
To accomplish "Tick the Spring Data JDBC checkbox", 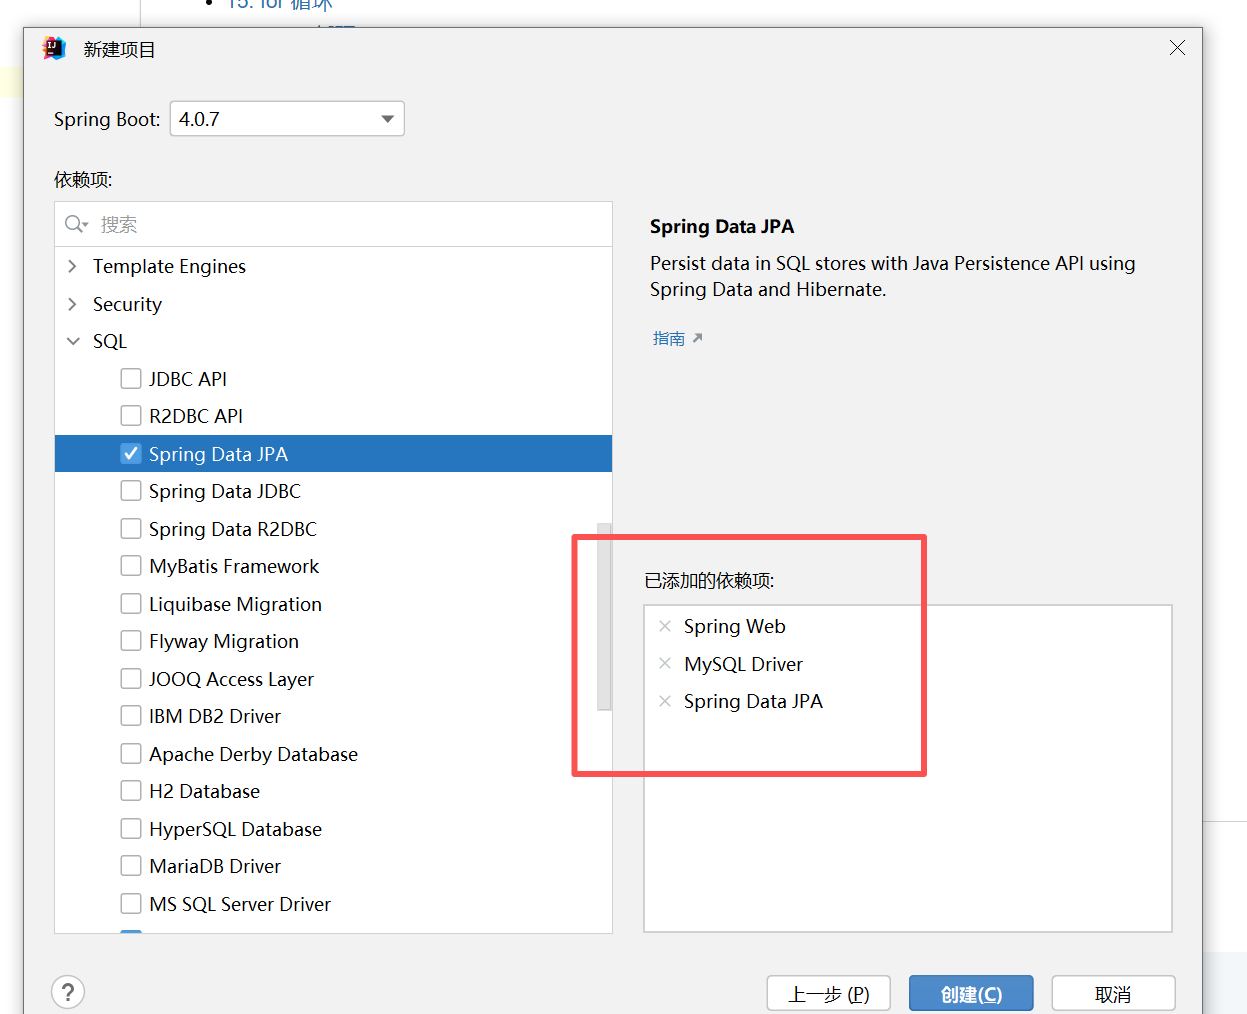I will (131, 490).
